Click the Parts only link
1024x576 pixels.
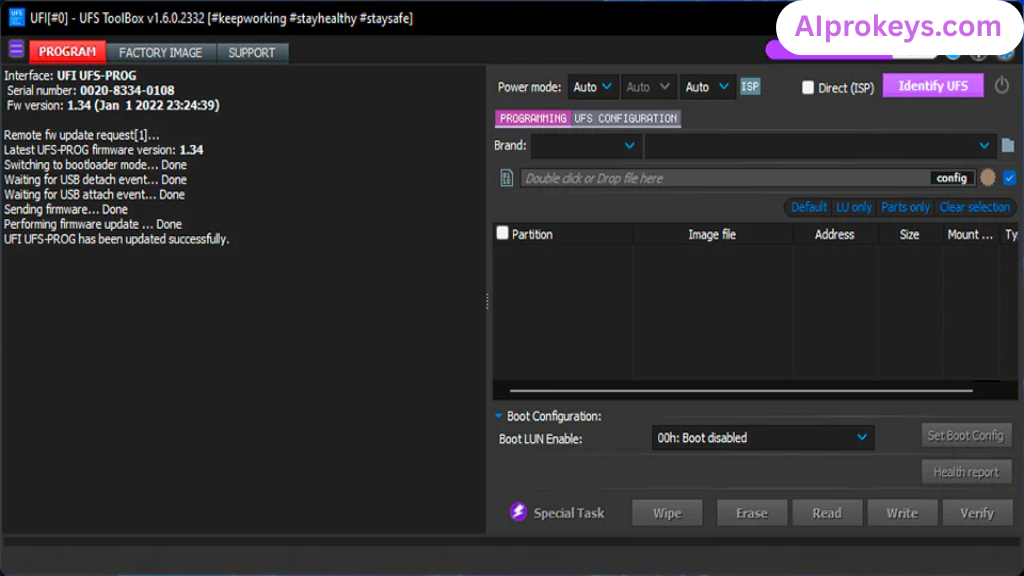click(905, 207)
